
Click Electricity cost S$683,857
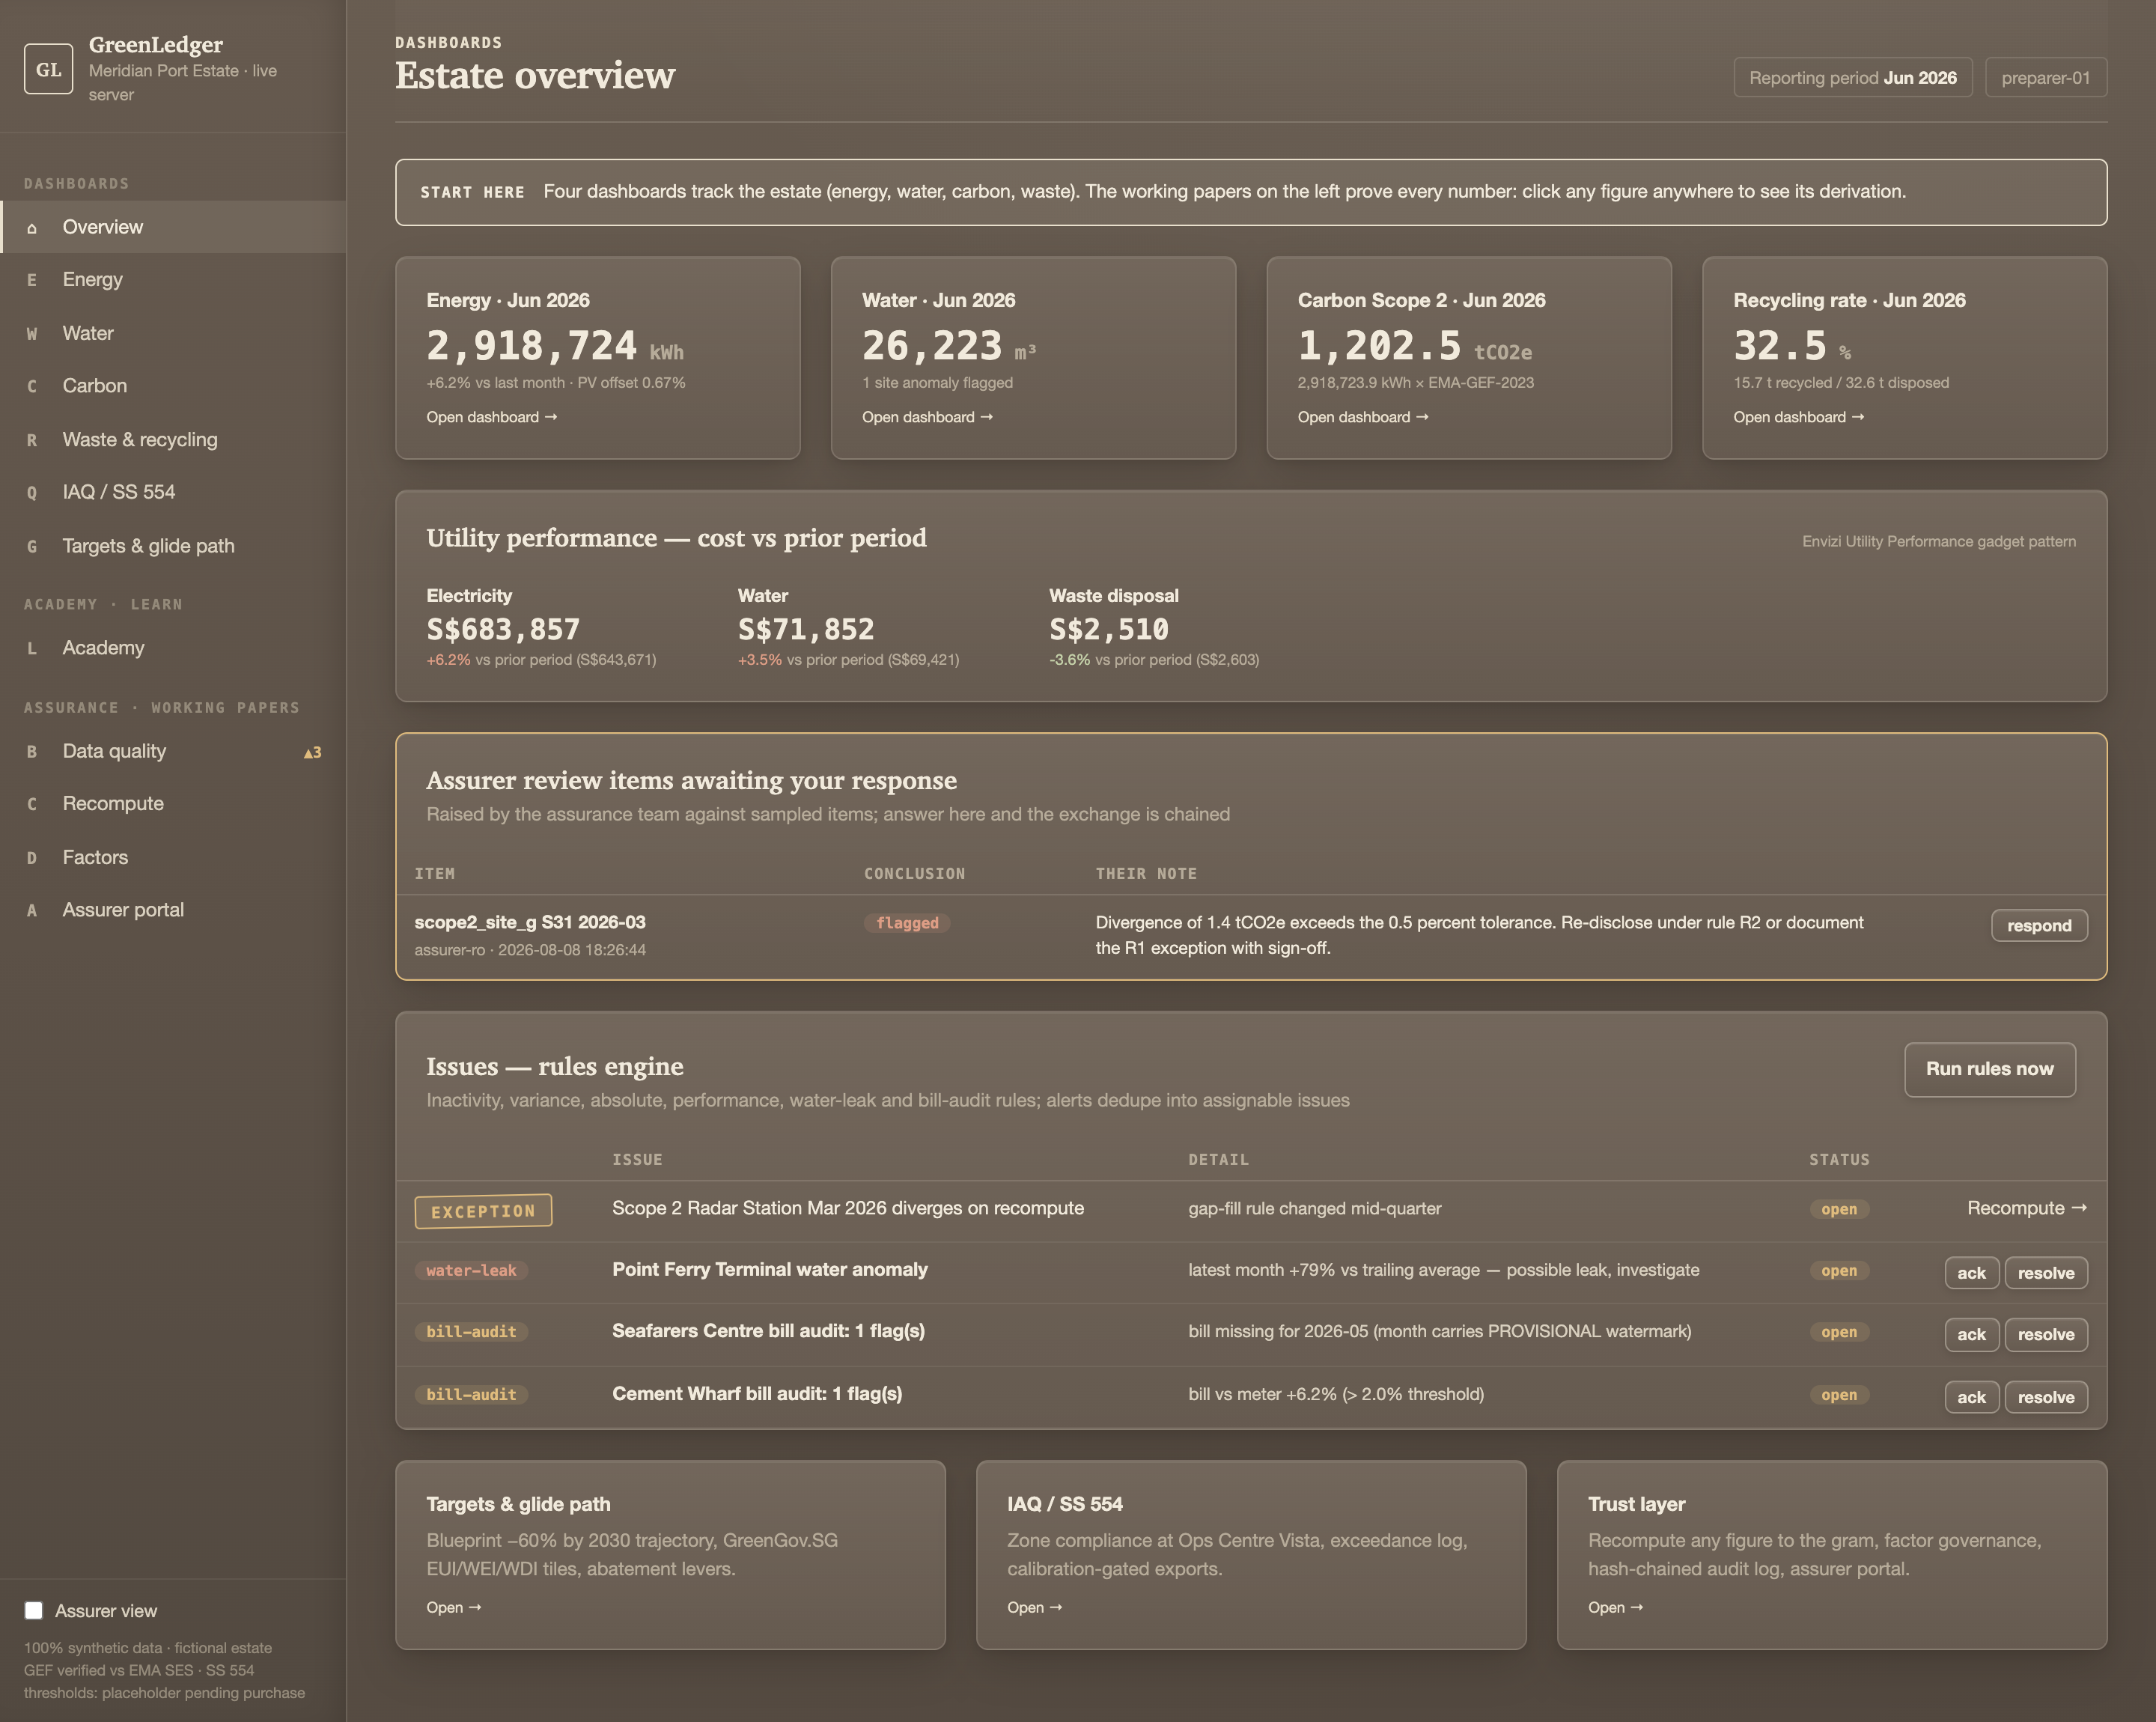pos(503,629)
